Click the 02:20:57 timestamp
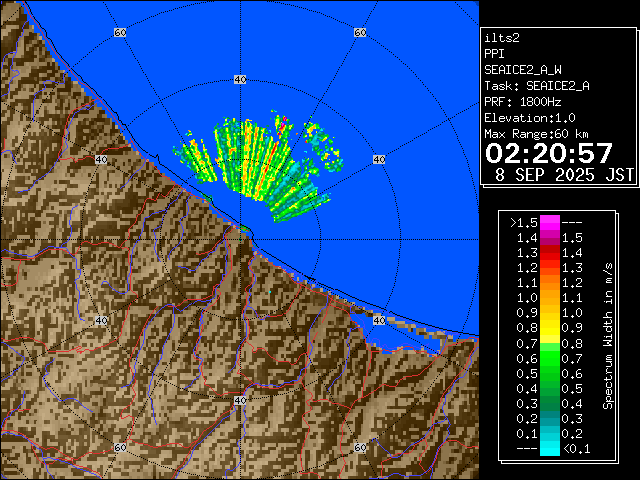The image size is (640, 480). (x=548, y=153)
